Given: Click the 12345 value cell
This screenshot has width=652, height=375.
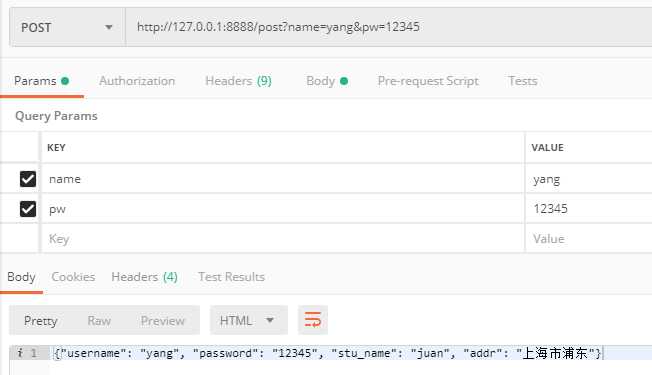Looking at the screenshot, I should coord(589,209).
